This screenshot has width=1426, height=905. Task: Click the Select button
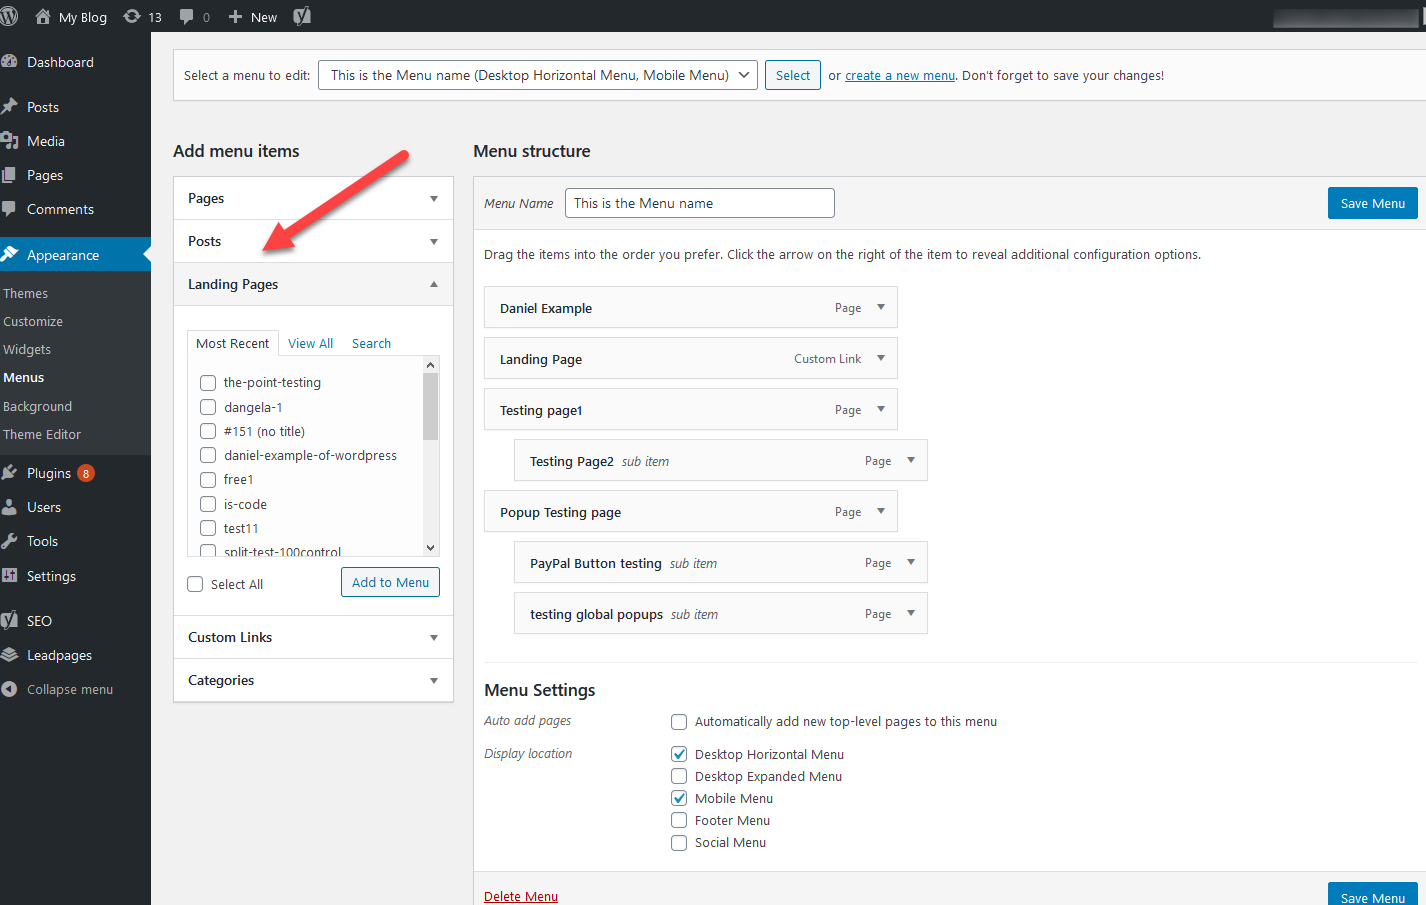point(793,75)
